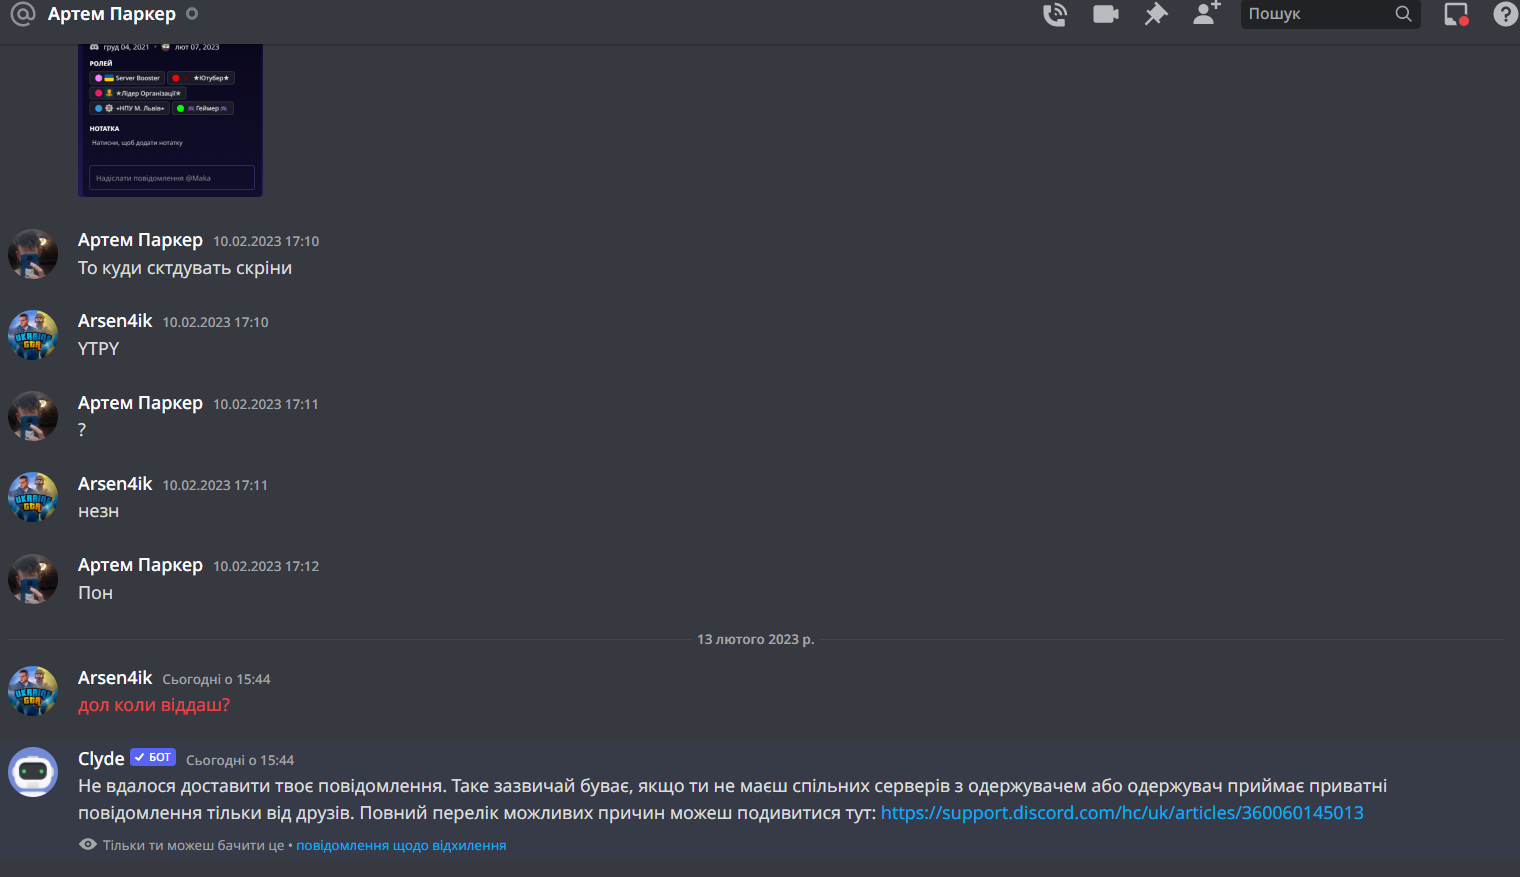Open the profile screenshot thumbnail
Viewport: 1520px width, 877px height.
click(170, 120)
